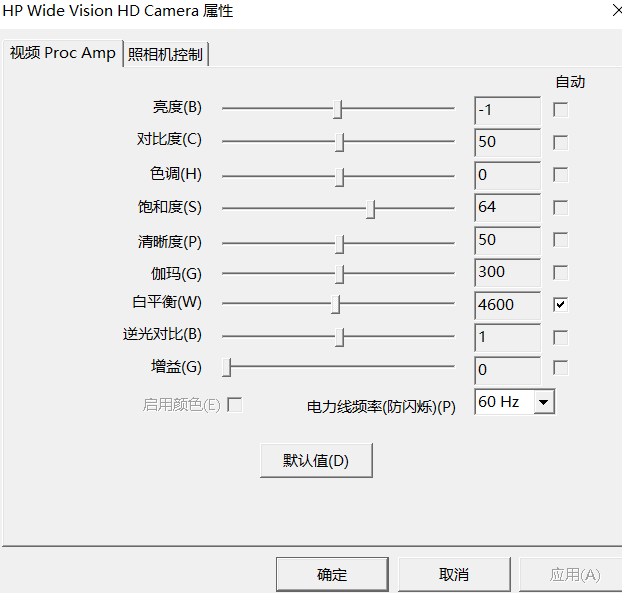Select the 视频 Proc Amp tab

[x=63, y=53]
